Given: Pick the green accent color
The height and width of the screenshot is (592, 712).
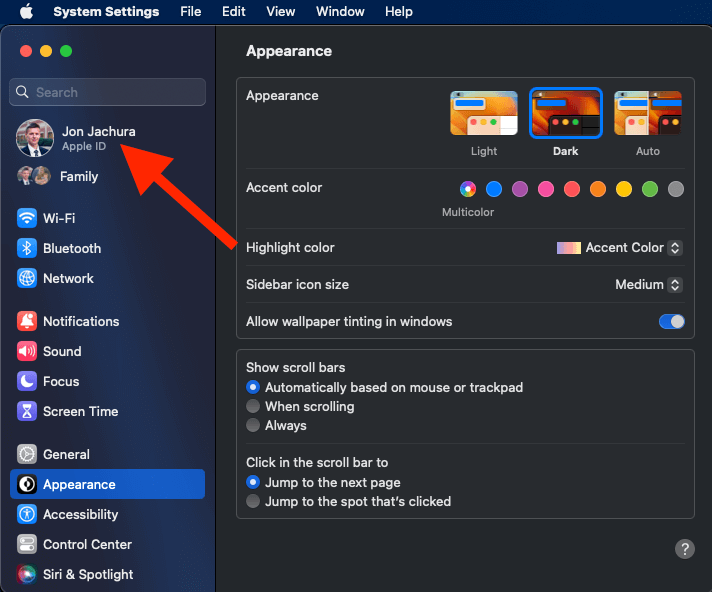Looking at the screenshot, I should point(650,189).
